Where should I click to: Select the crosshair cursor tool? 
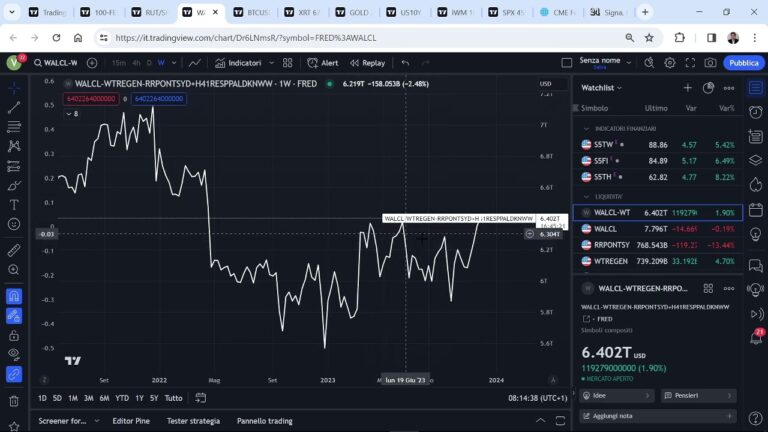[14, 88]
